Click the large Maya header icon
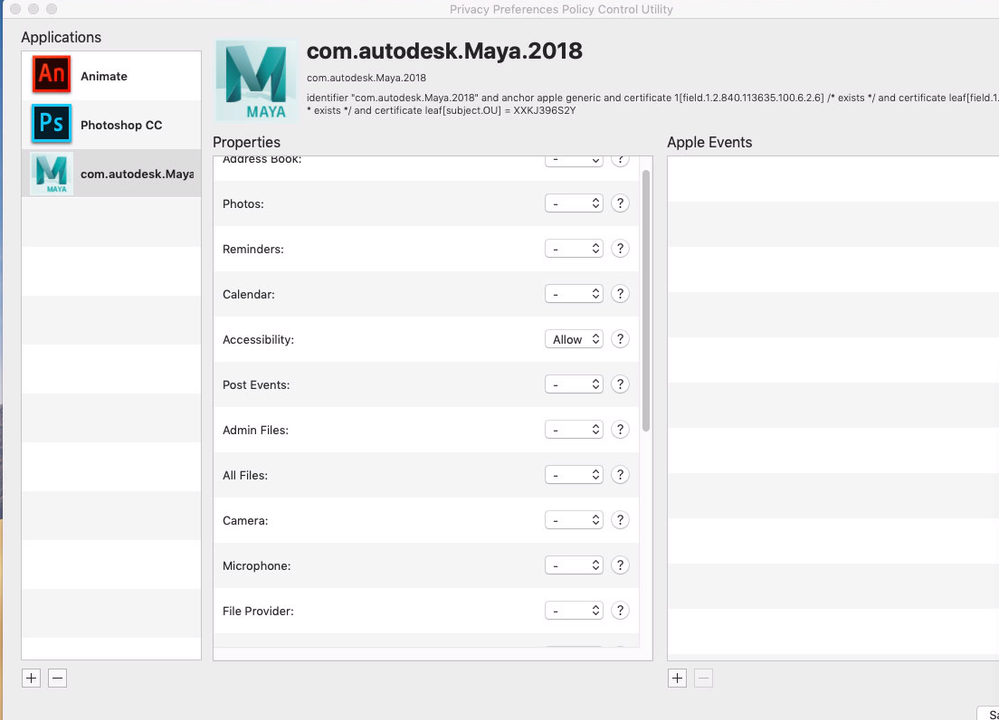 click(256, 81)
